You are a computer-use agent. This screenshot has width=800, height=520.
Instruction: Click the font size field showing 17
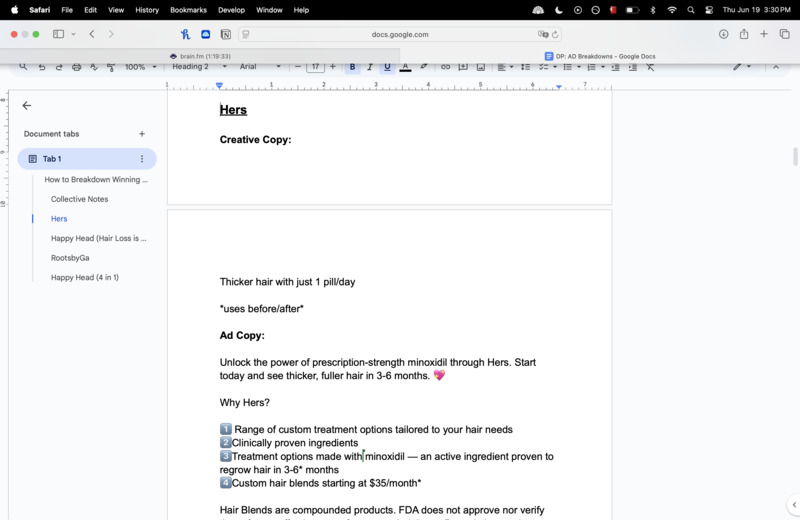coord(315,67)
